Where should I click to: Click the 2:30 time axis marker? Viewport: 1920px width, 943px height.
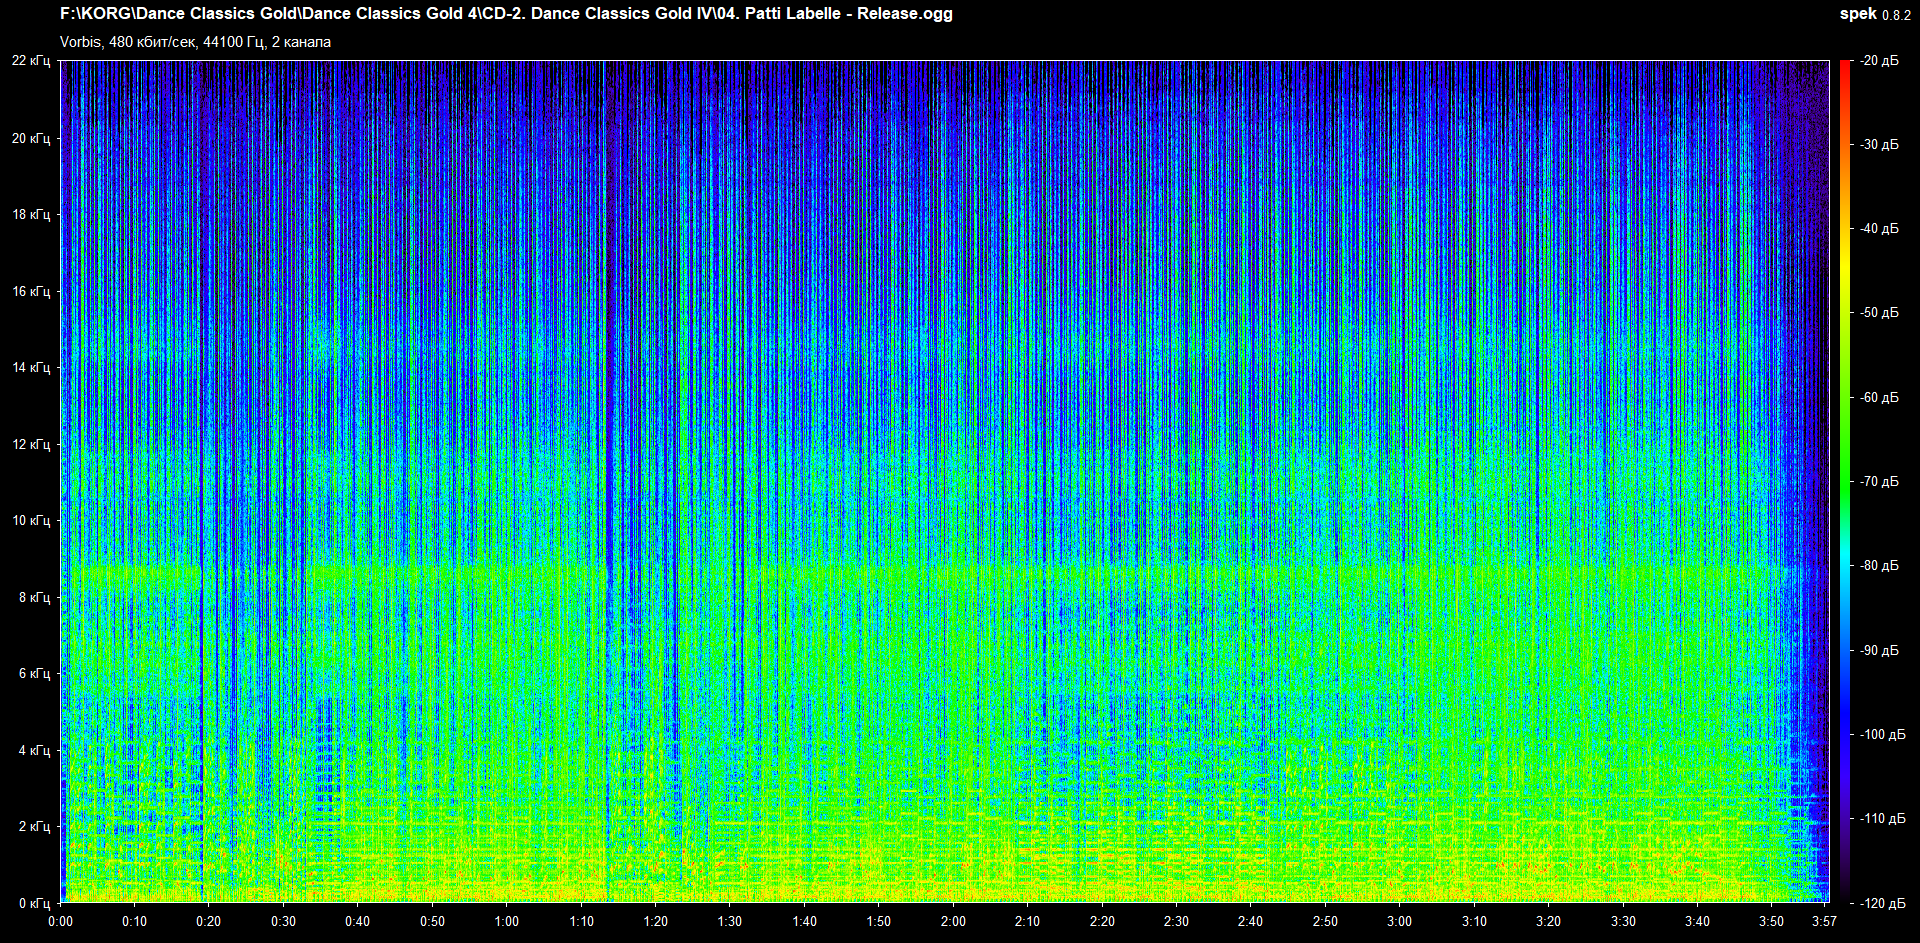pos(1176,921)
